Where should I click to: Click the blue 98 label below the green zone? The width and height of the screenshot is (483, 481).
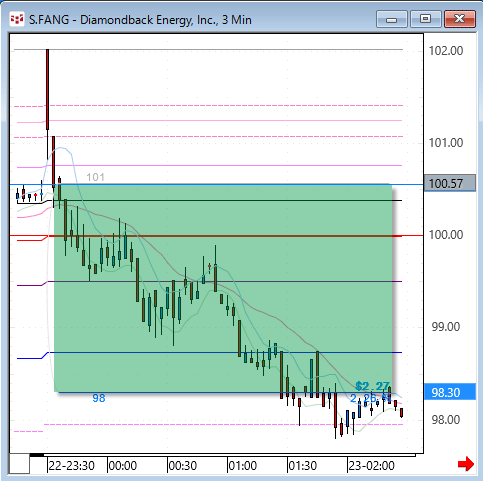click(99, 398)
